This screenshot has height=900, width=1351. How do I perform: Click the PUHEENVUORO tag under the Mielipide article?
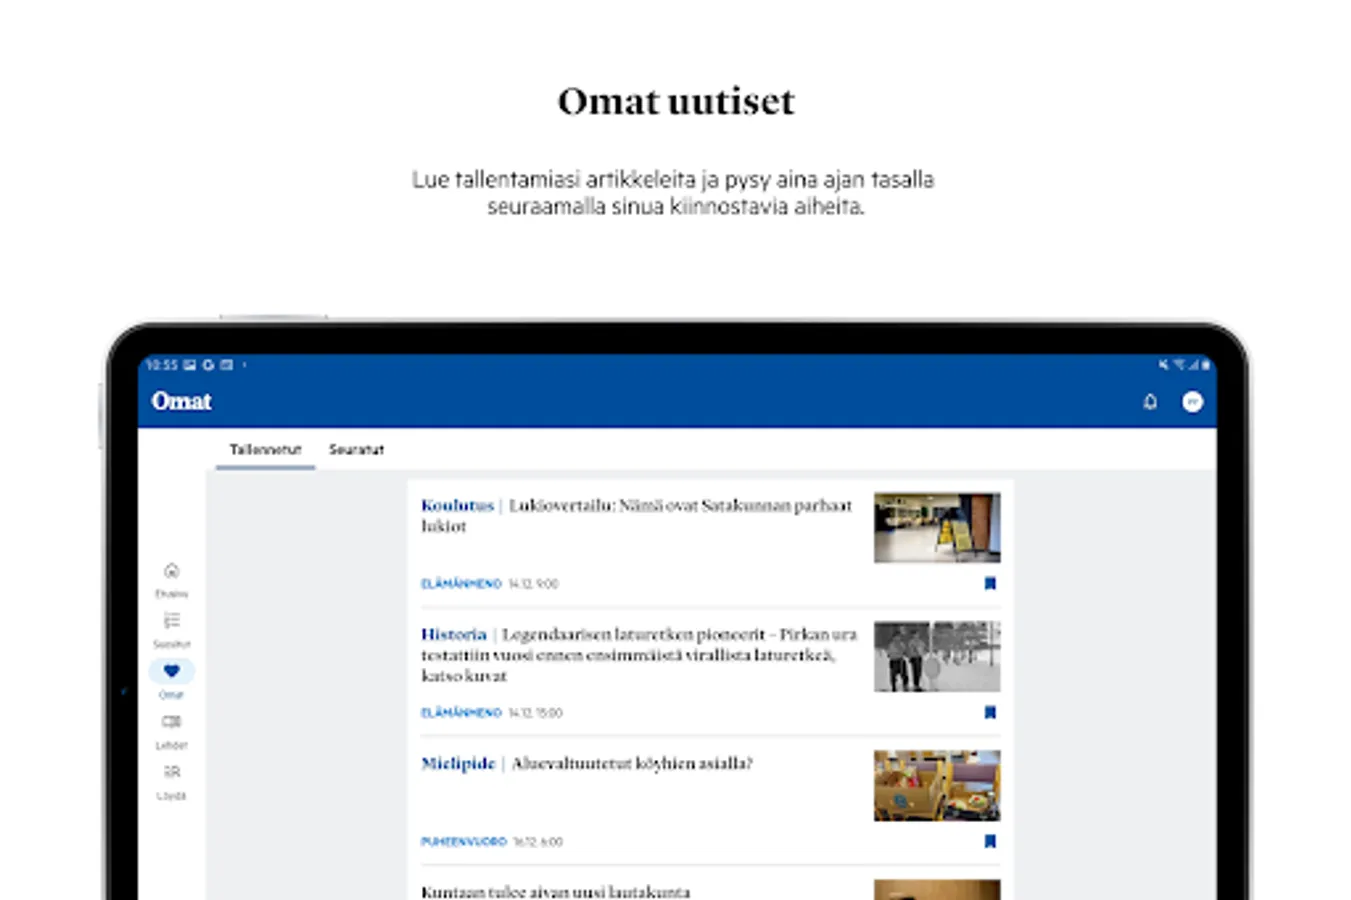(x=465, y=841)
